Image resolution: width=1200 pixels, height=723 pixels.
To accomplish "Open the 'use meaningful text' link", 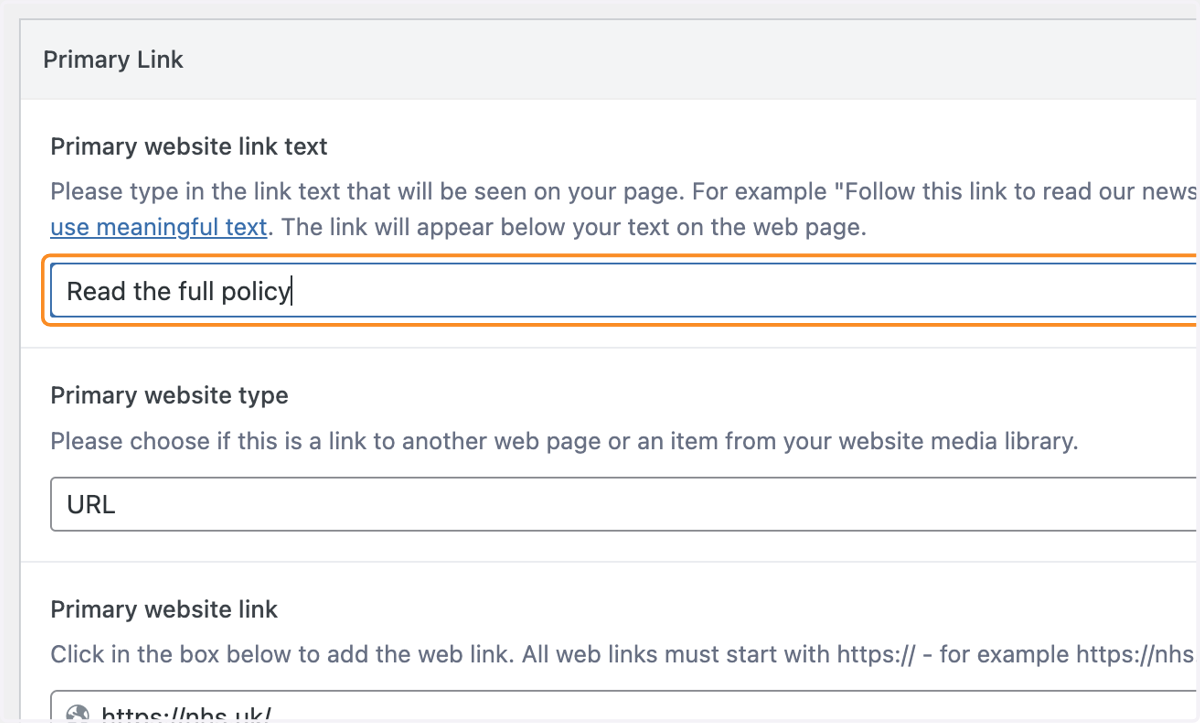I will click(x=158, y=227).
